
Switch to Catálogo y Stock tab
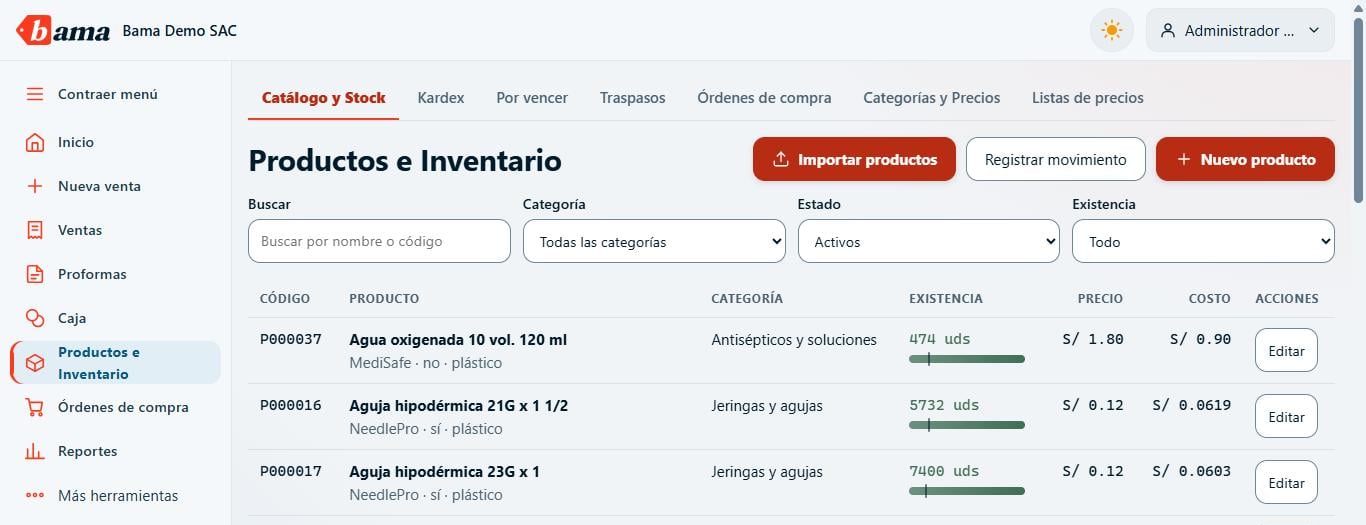(323, 98)
